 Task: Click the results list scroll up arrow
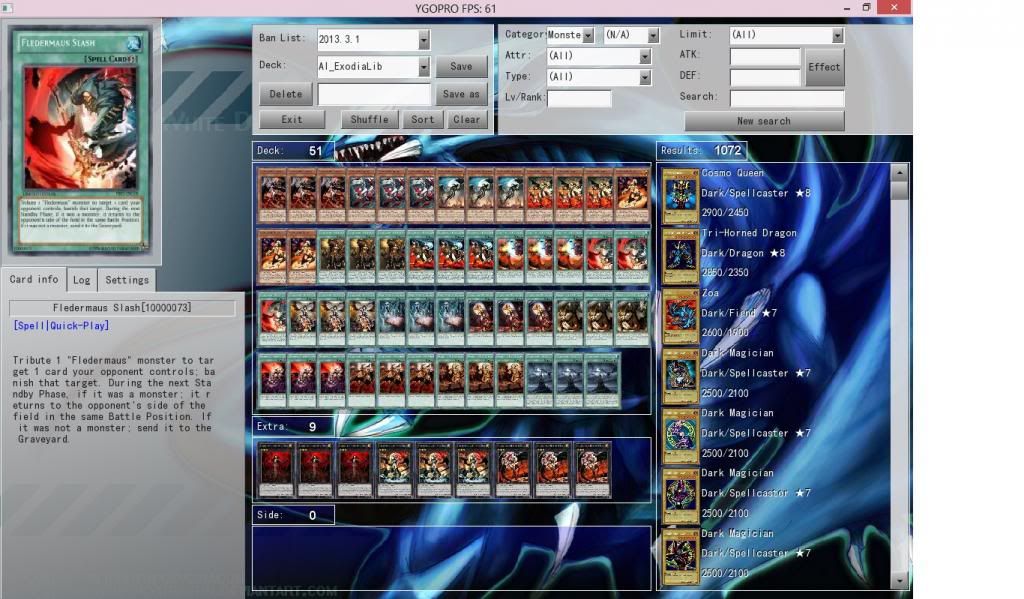[899, 172]
